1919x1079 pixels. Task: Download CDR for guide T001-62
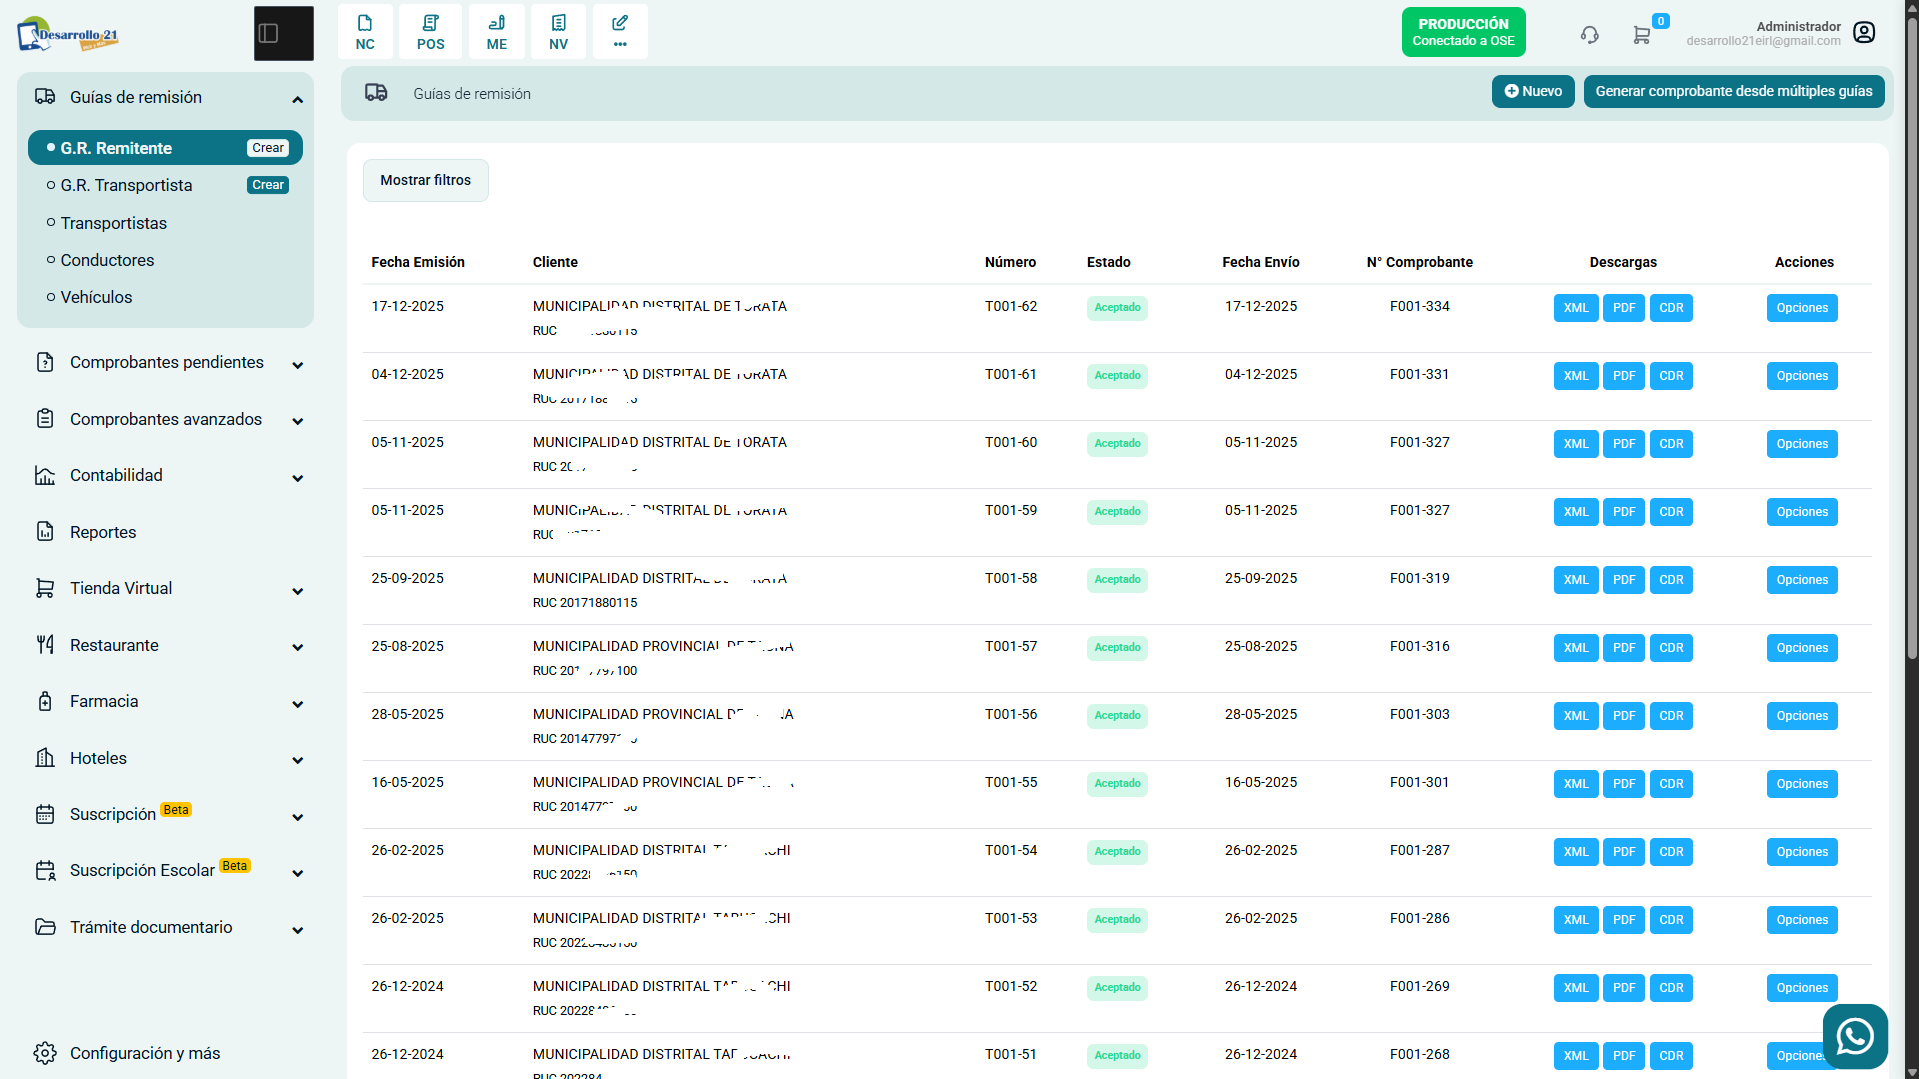[1671, 308]
